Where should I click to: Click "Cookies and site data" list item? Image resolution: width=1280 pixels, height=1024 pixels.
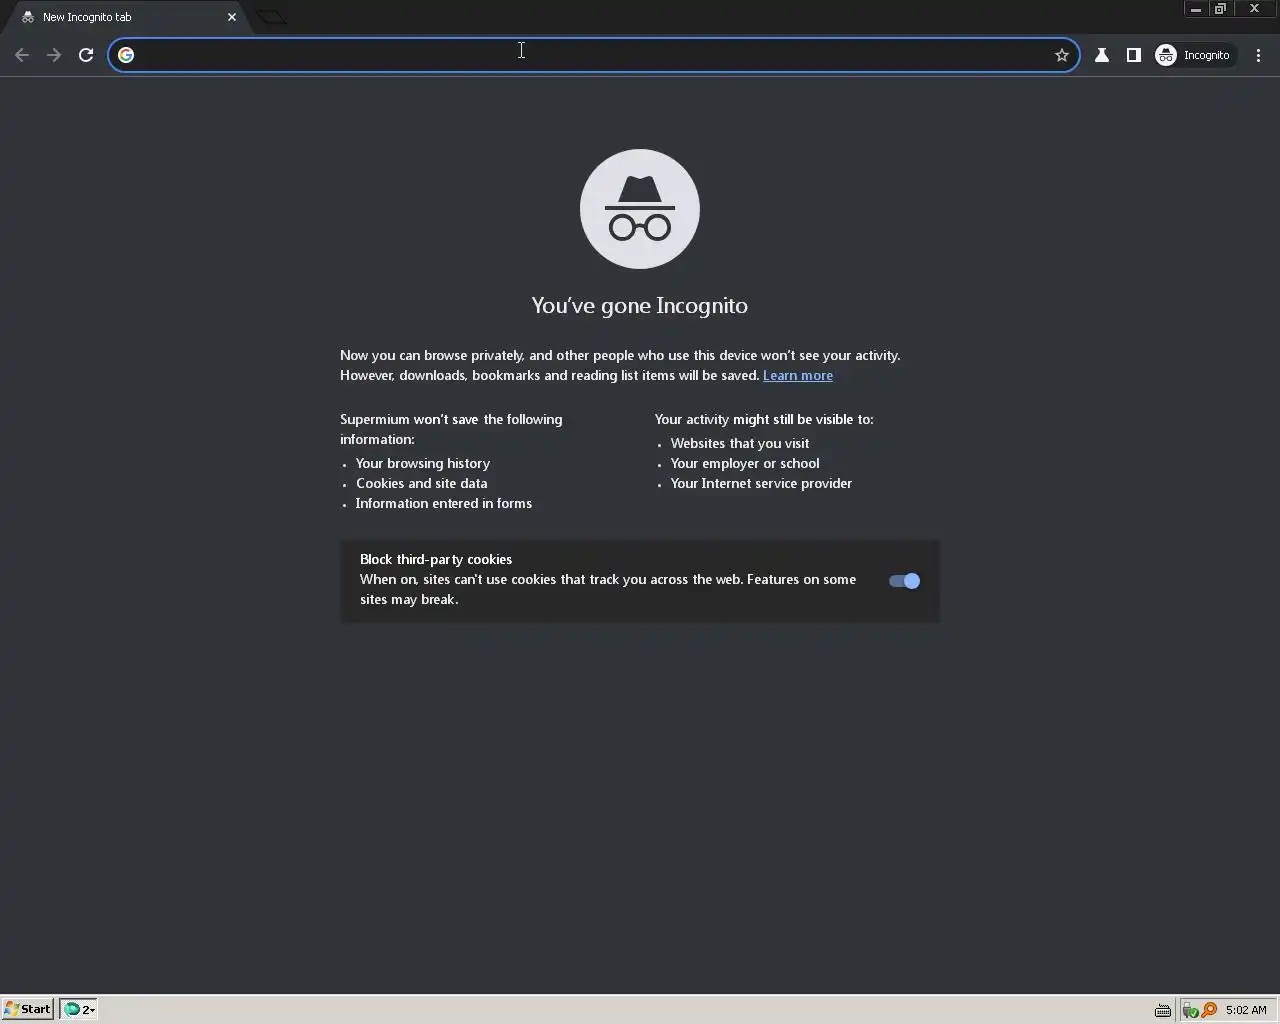[x=422, y=483]
